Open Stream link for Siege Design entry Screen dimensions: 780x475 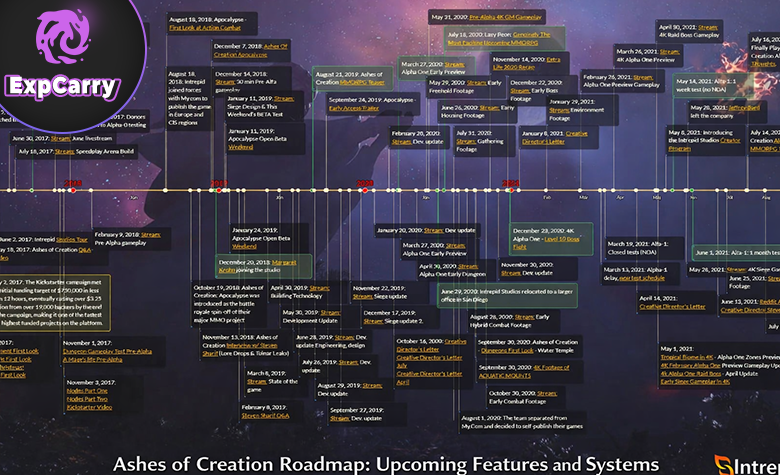point(284,98)
